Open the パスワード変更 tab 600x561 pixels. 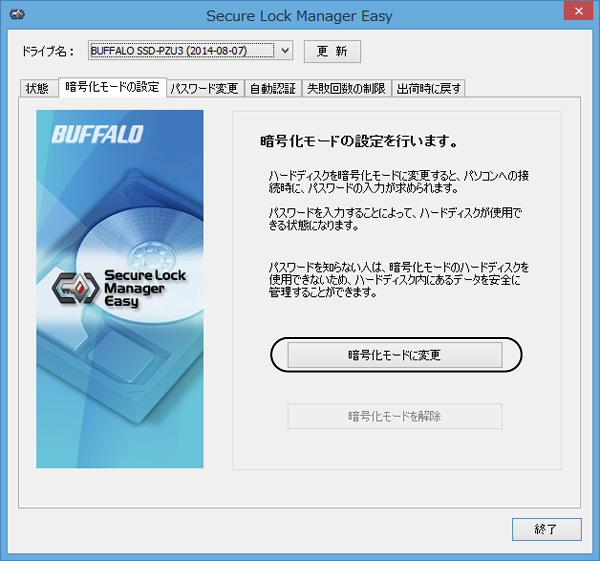[x=205, y=89]
